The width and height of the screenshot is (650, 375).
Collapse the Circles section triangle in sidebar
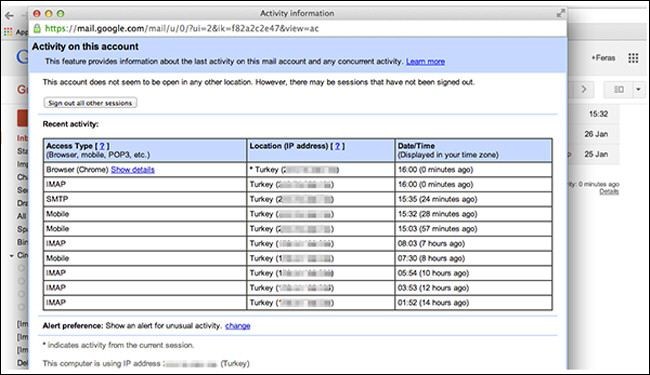[12, 256]
